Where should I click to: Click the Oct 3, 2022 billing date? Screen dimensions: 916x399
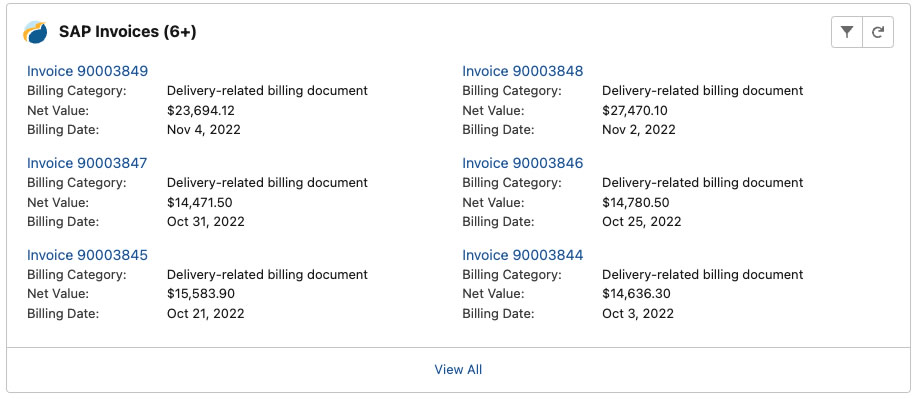pyautogui.click(x=638, y=314)
